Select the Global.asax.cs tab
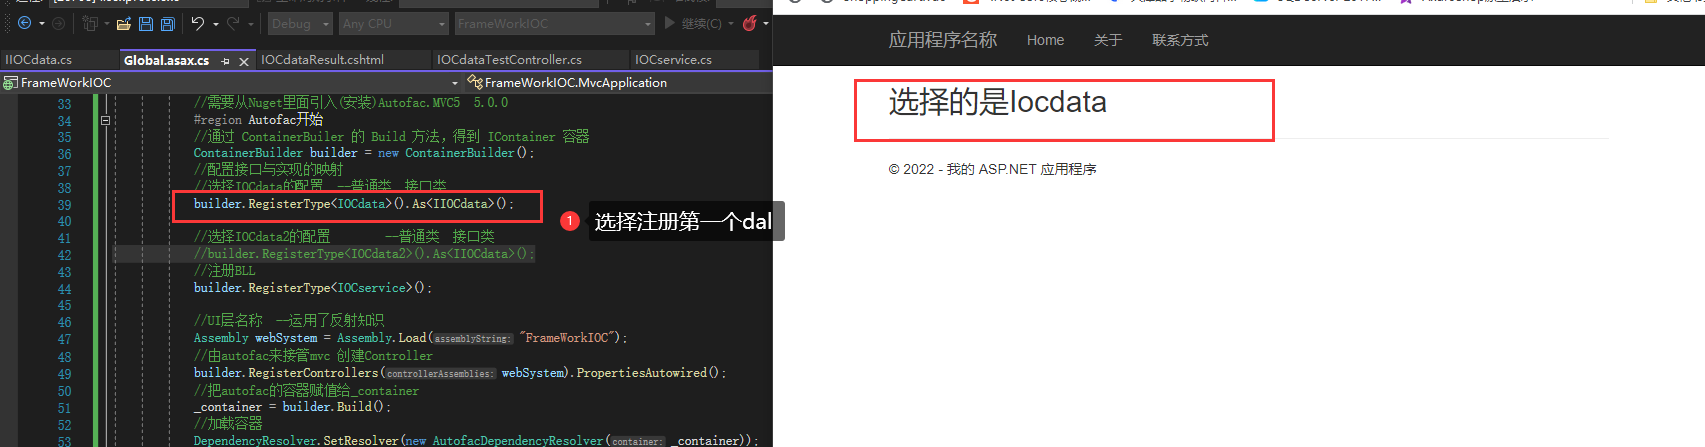The height and width of the screenshot is (447, 1705). (x=167, y=60)
